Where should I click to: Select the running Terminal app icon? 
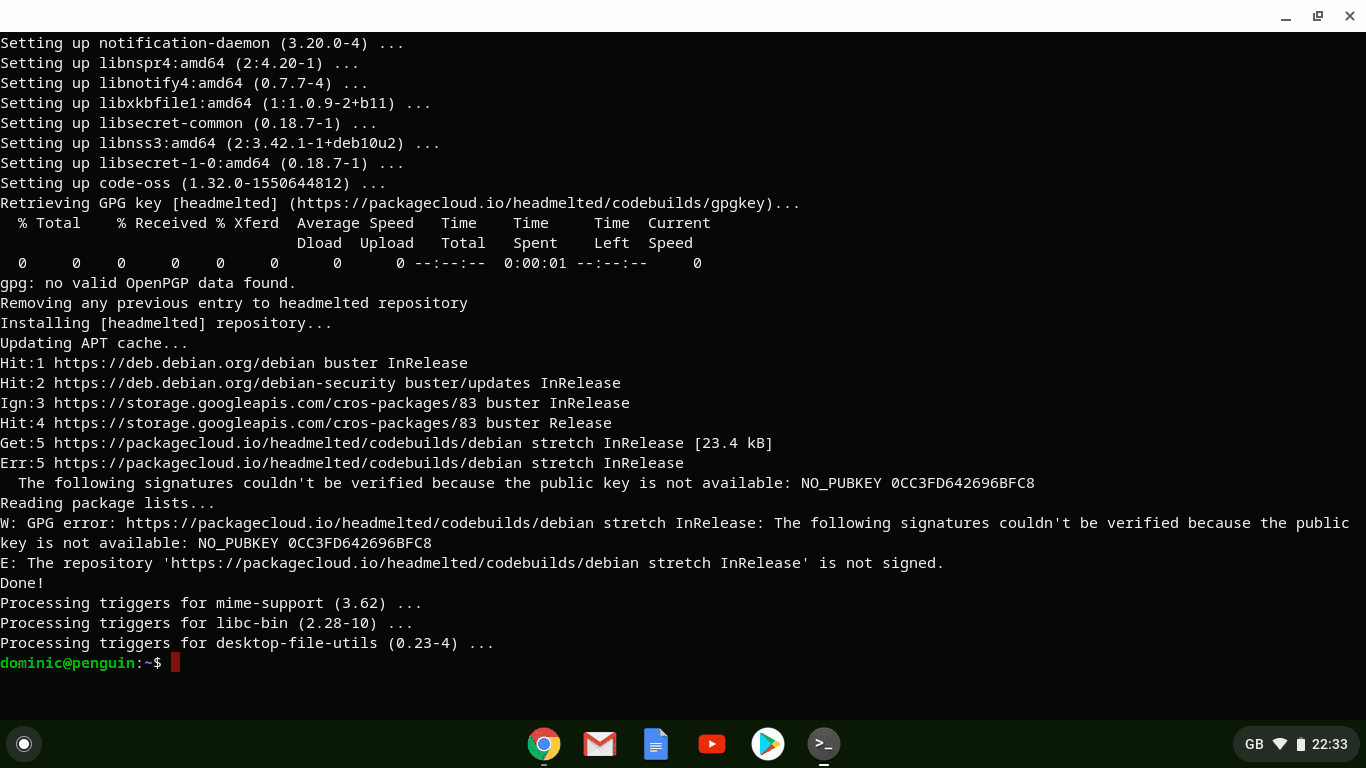pyautogui.click(x=823, y=744)
